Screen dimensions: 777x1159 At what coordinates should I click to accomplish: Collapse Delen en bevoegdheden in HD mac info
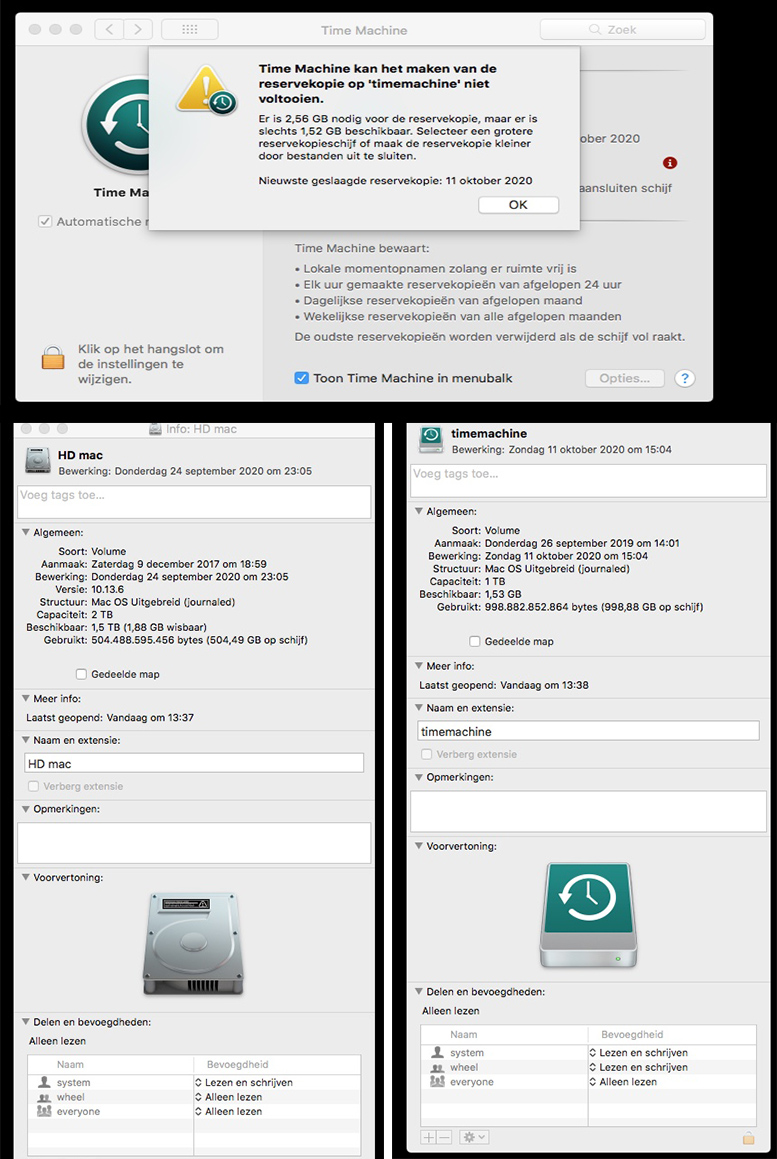pos(26,1022)
